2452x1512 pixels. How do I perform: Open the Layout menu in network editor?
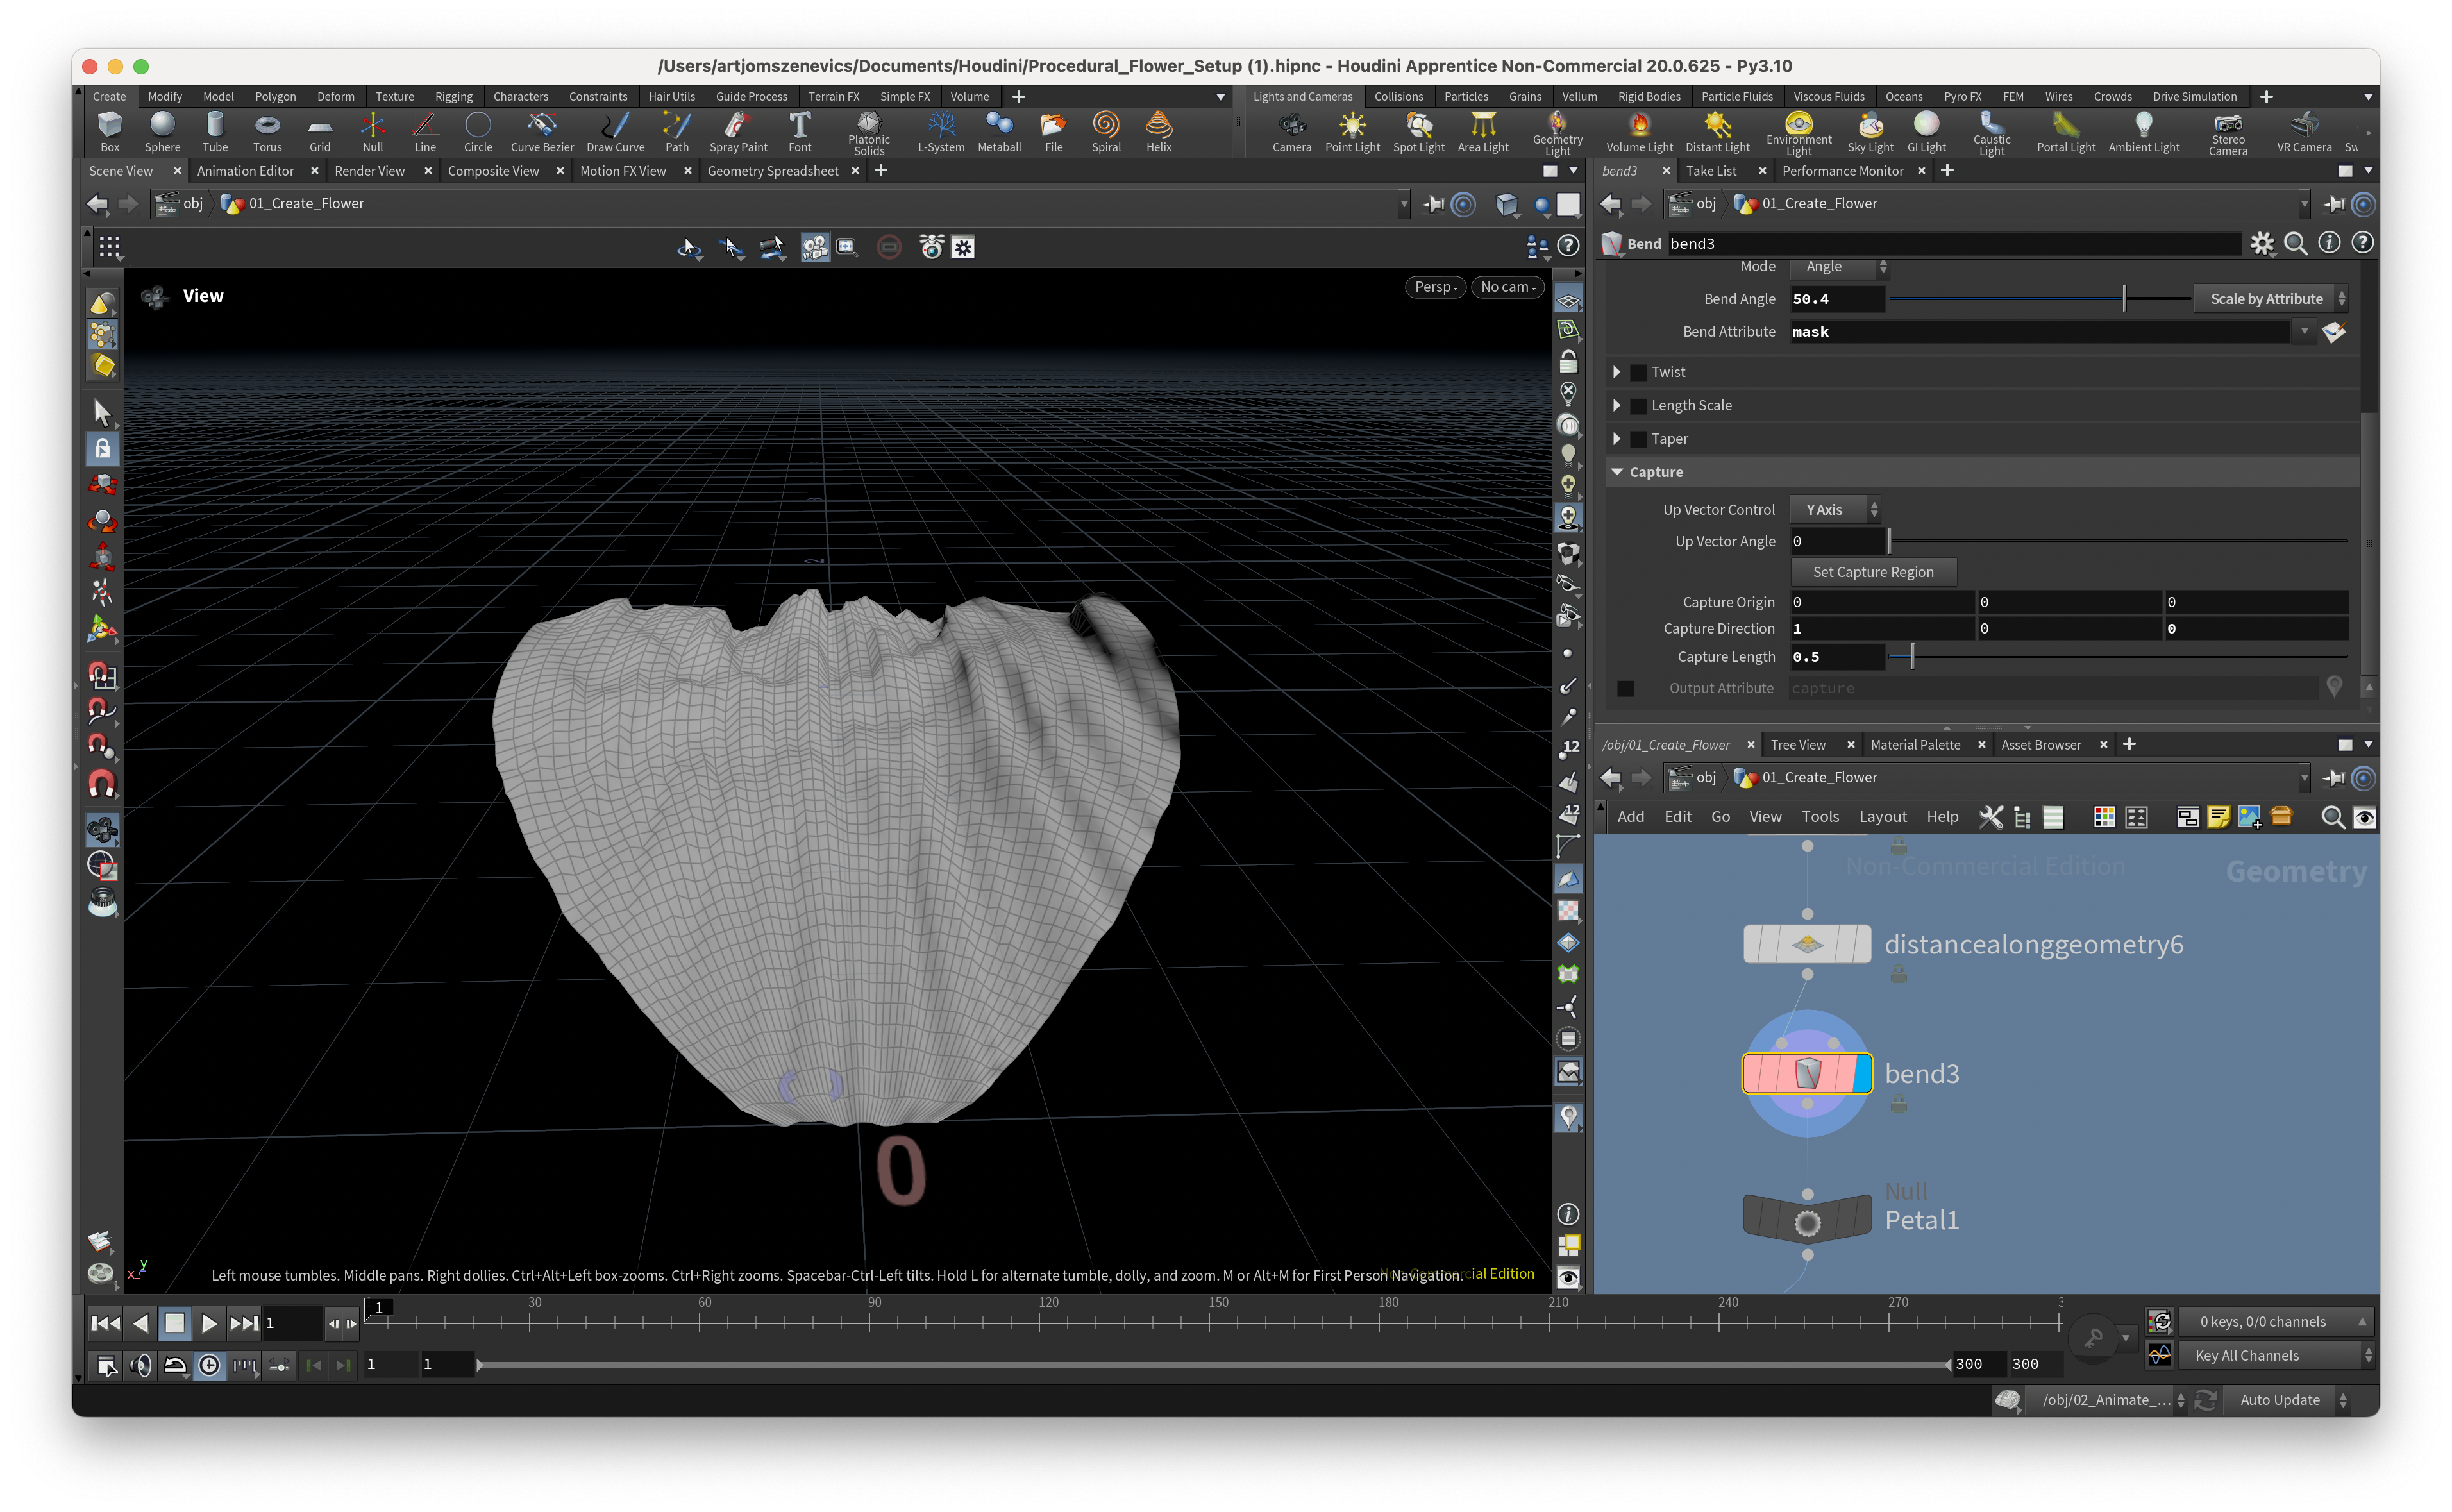click(1882, 817)
